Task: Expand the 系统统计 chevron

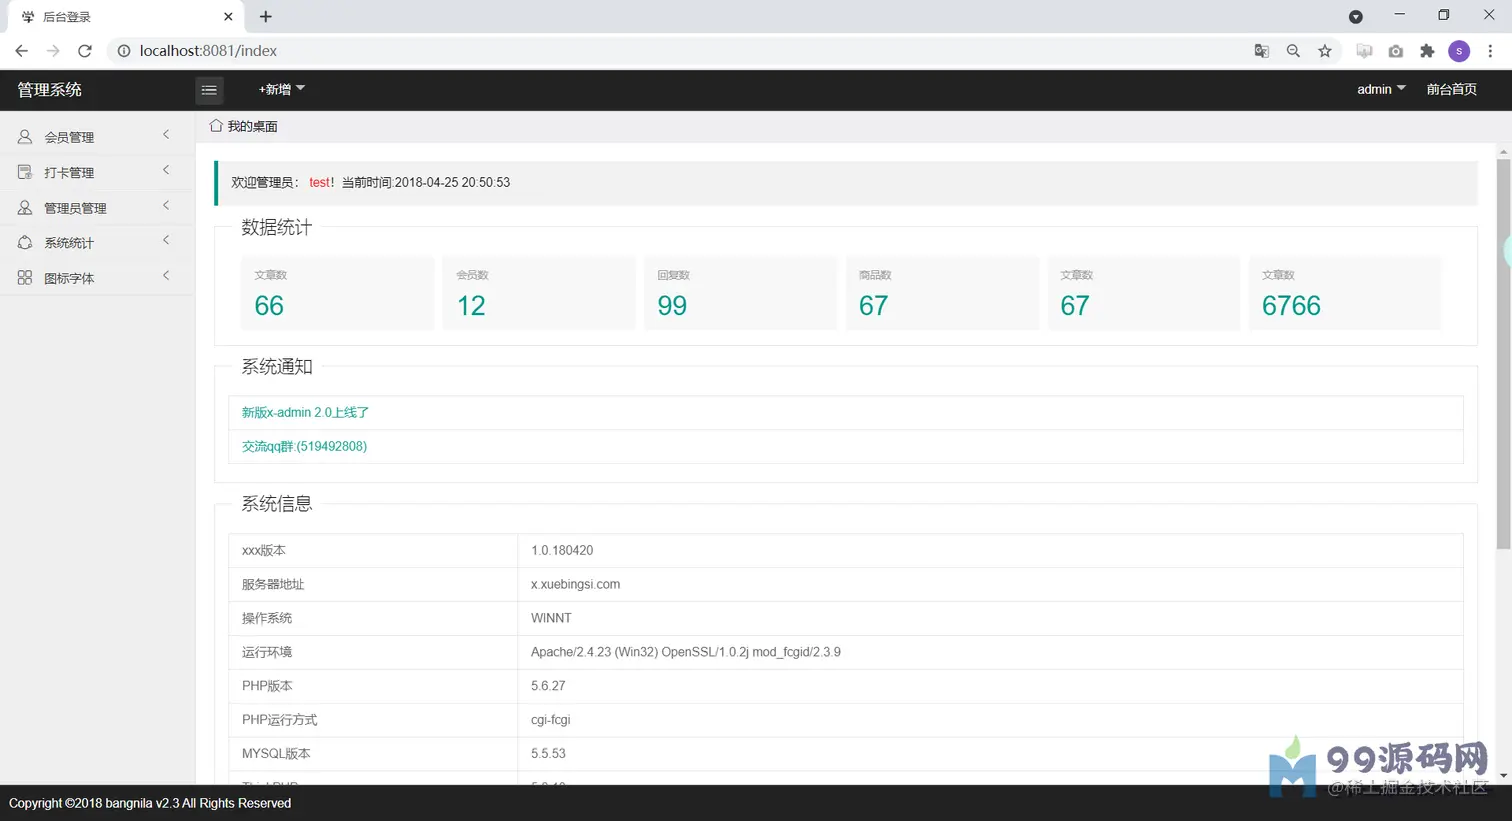Action: [166, 241]
